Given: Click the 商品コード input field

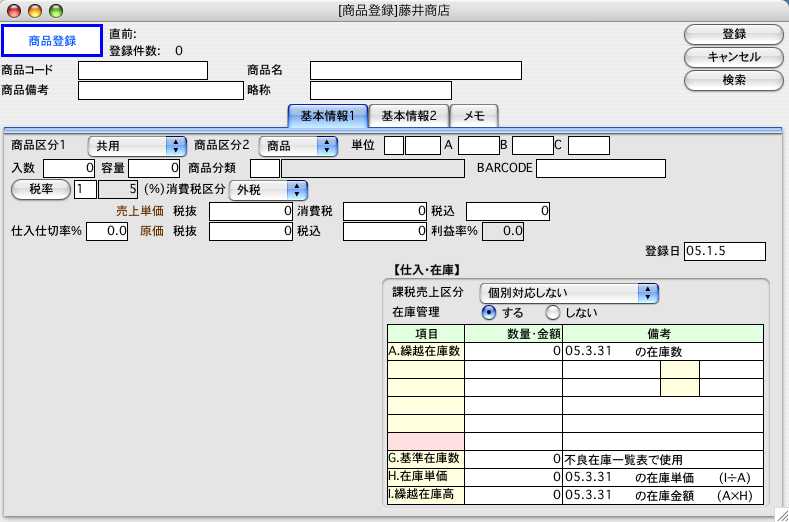Looking at the screenshot, I should click(143, 70).
